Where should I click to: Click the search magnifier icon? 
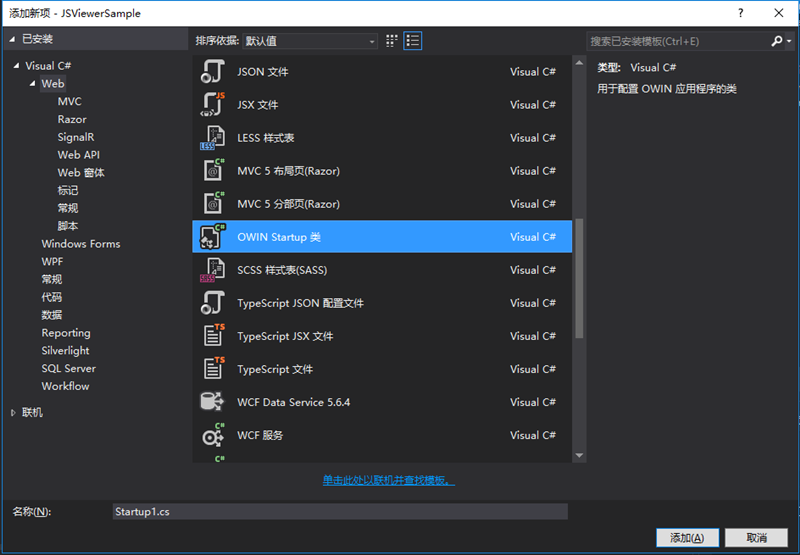point(777,41)
